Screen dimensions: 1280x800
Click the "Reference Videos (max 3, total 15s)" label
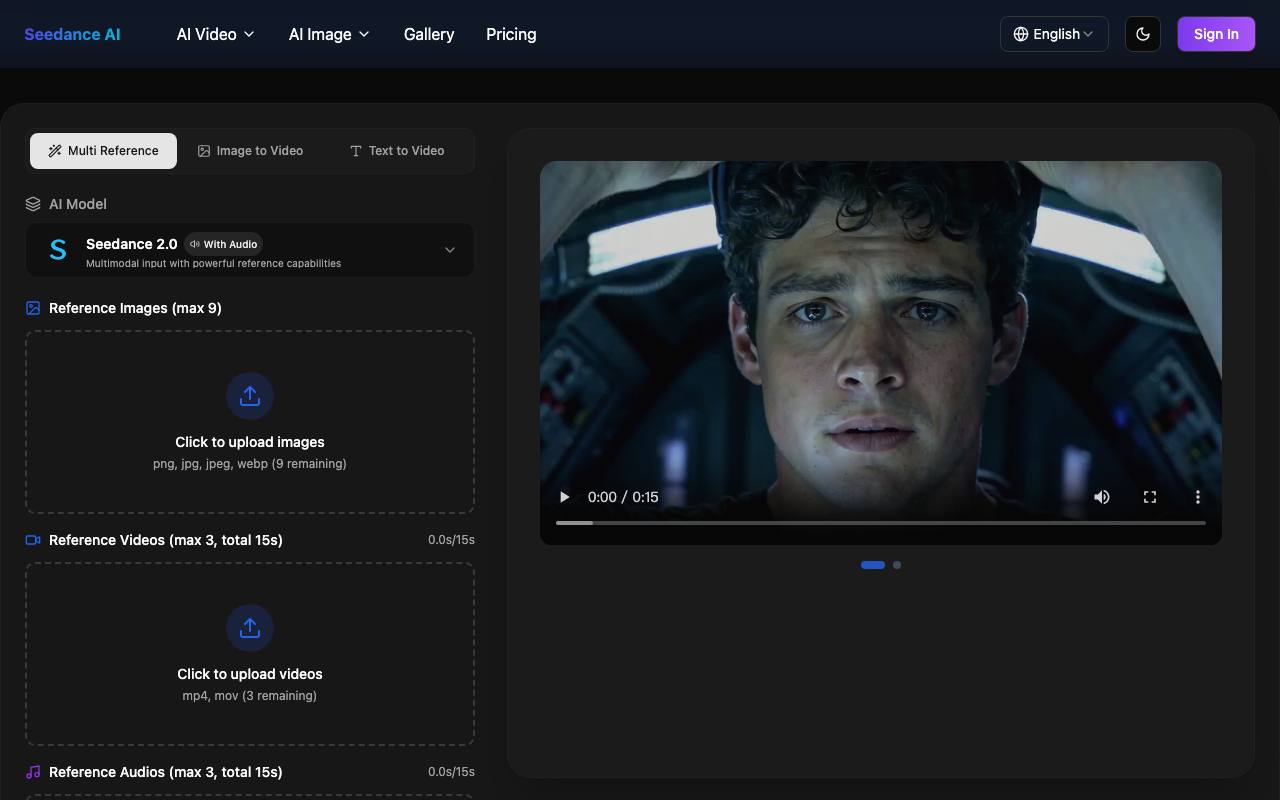click(x=166, y=540)
